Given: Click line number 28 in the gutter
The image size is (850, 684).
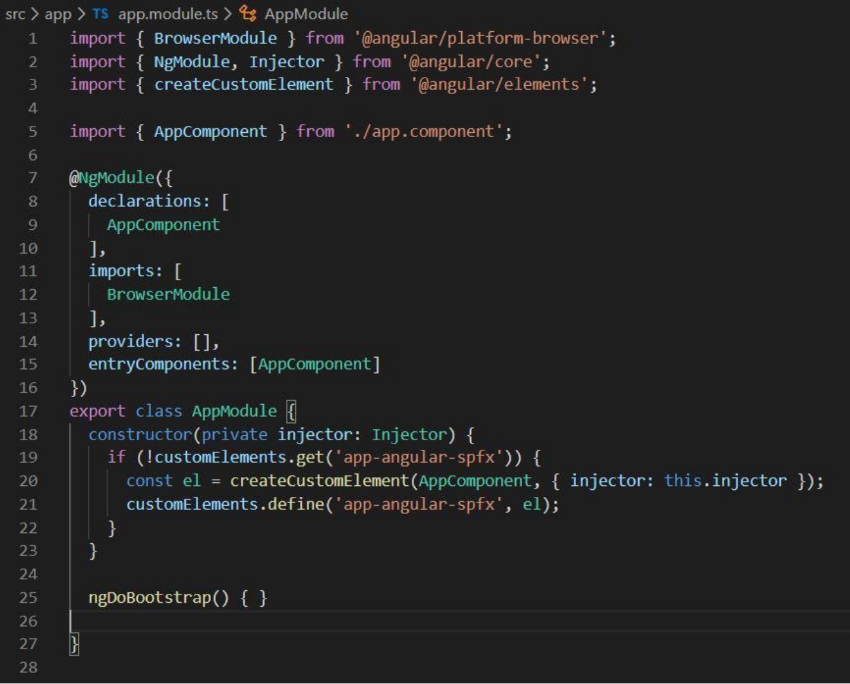Looking at the screenshot, I should coord(28,668).
